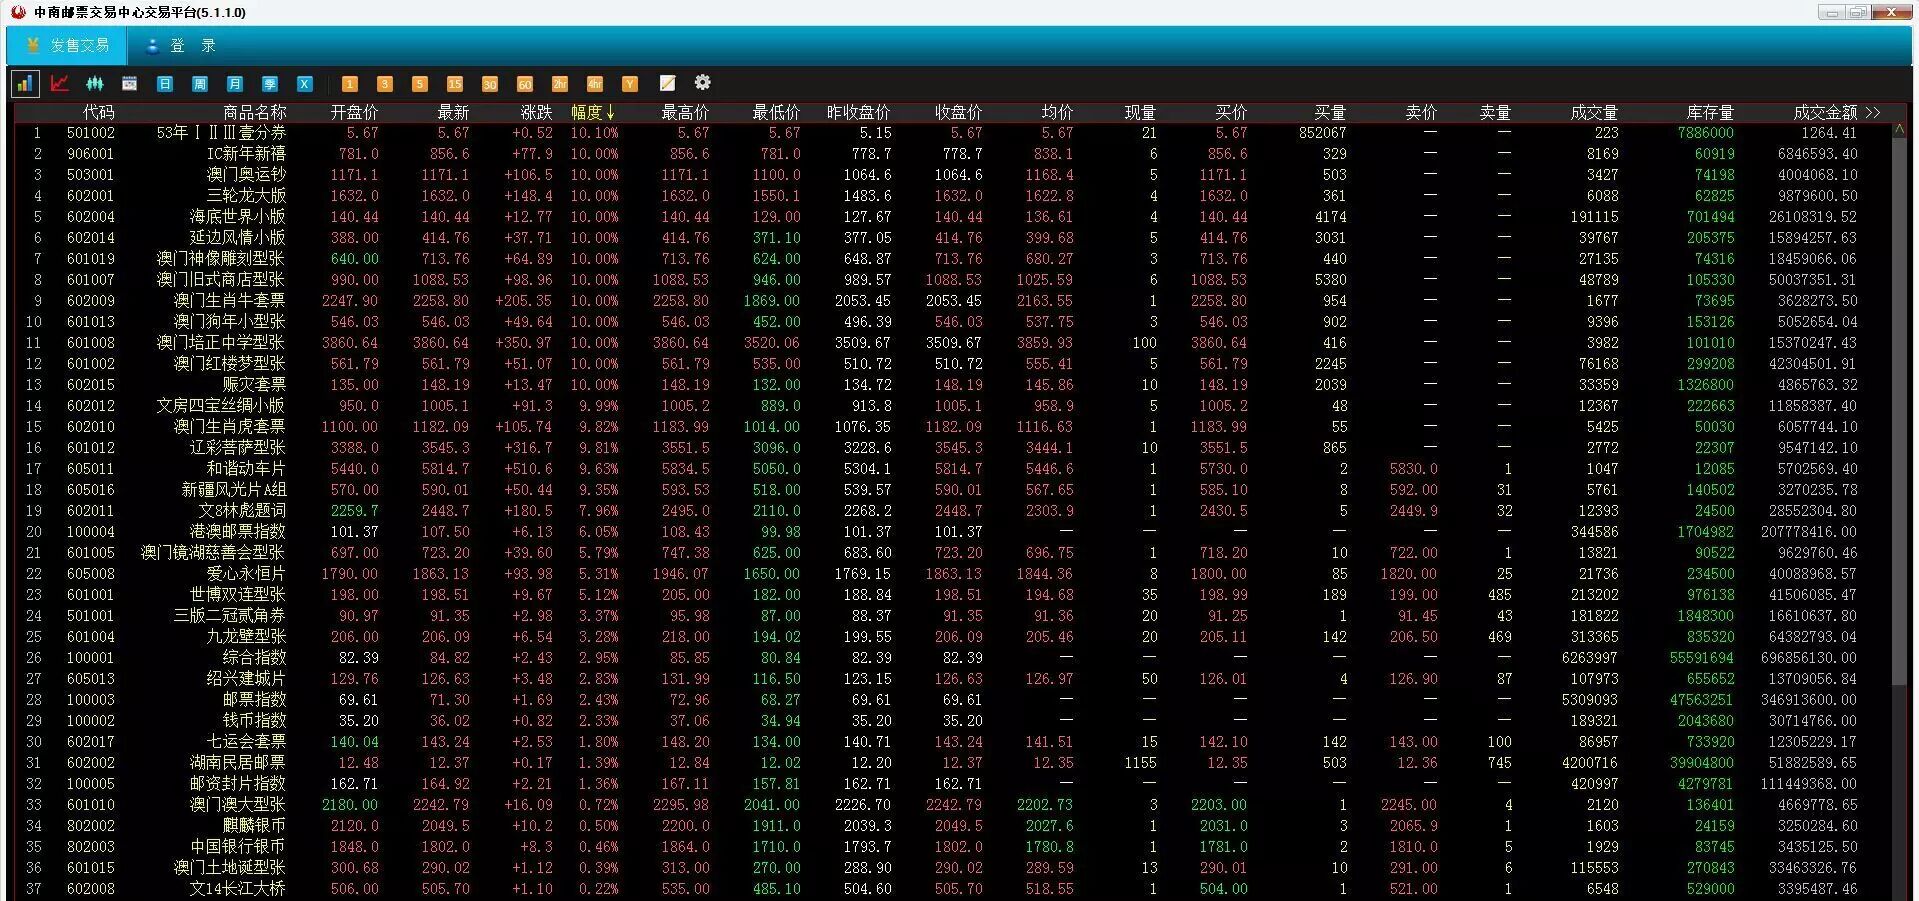The image size is (1919, 901).
Task: Sort by the 商品名称 column header
Action: pyautogui.click(x=254, y=112)
